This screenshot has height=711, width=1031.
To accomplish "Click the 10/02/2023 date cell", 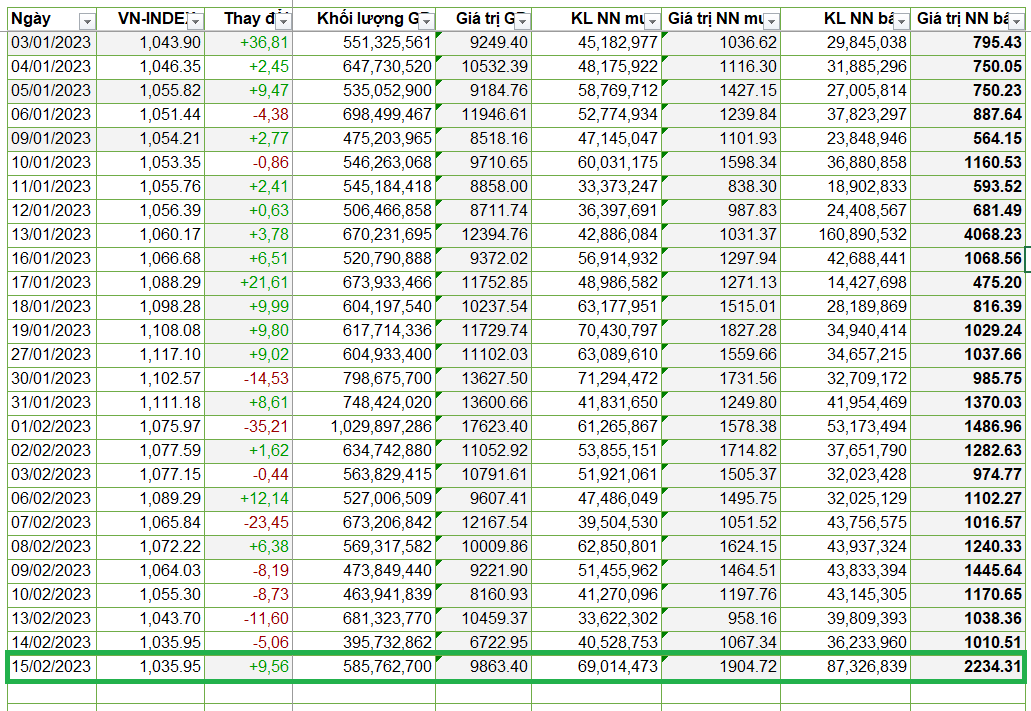I will 52,595.
